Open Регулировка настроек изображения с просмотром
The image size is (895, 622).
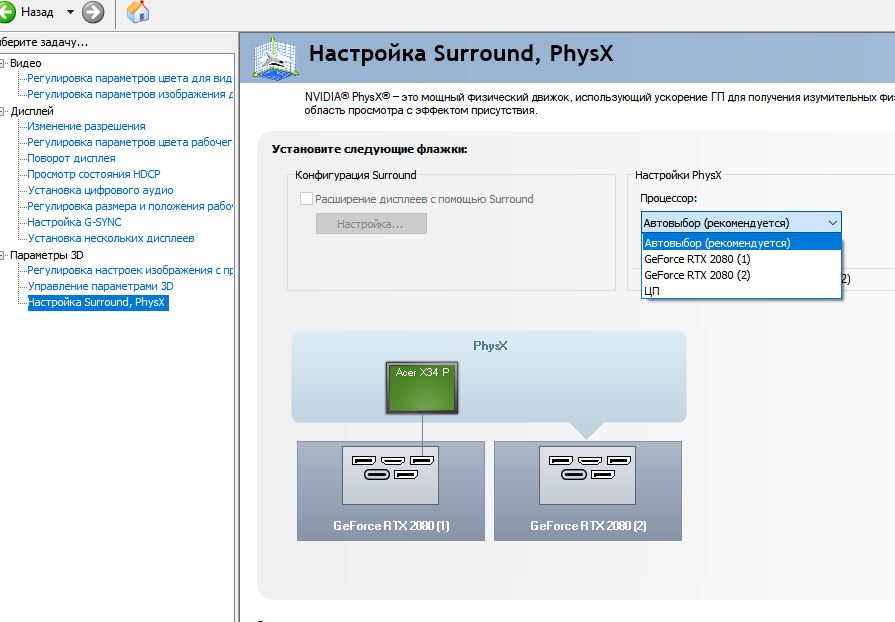[130, 270]
